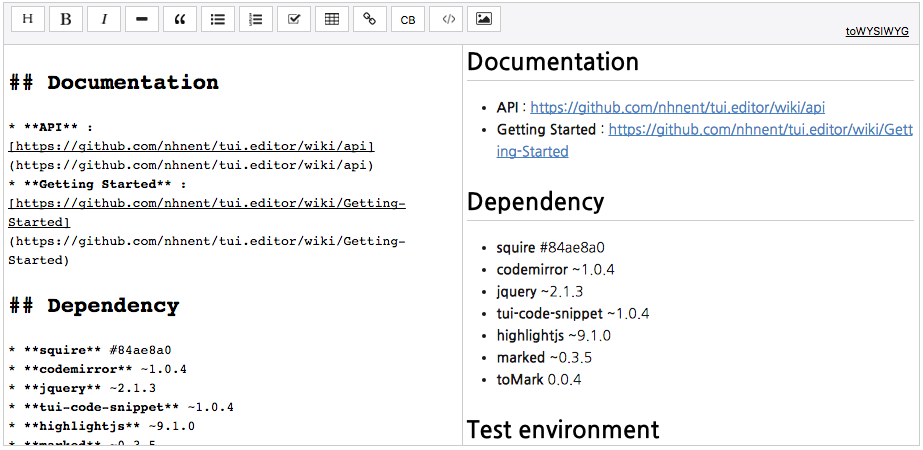
Task: Click the '## Documentation' heading in markdown editor
Action: 114,82
